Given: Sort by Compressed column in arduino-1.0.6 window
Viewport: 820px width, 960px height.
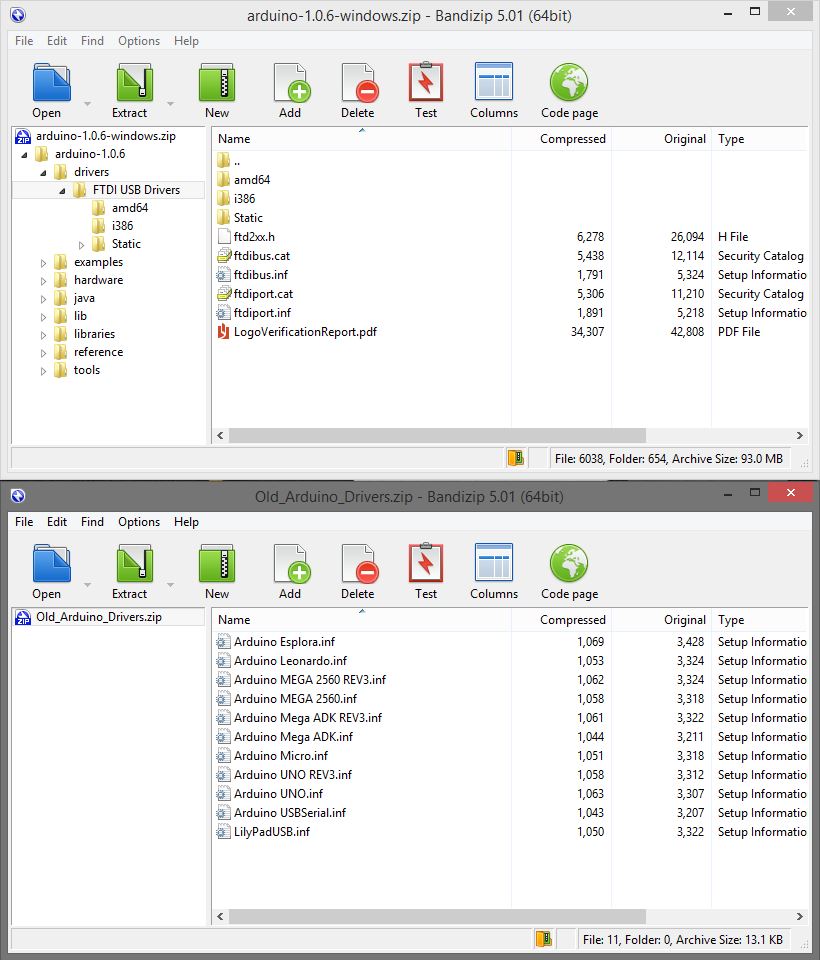Looking at the screenshot, I should (x=561, y=139).
